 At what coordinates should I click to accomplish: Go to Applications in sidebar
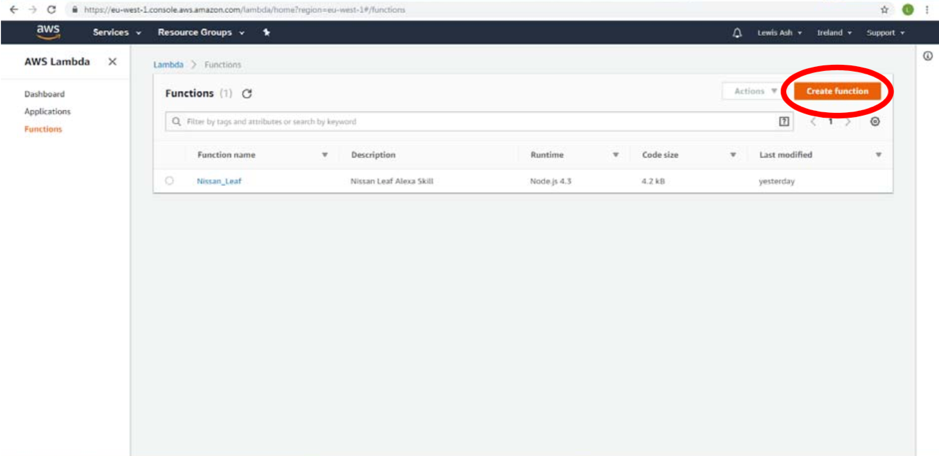click(47, 111)
